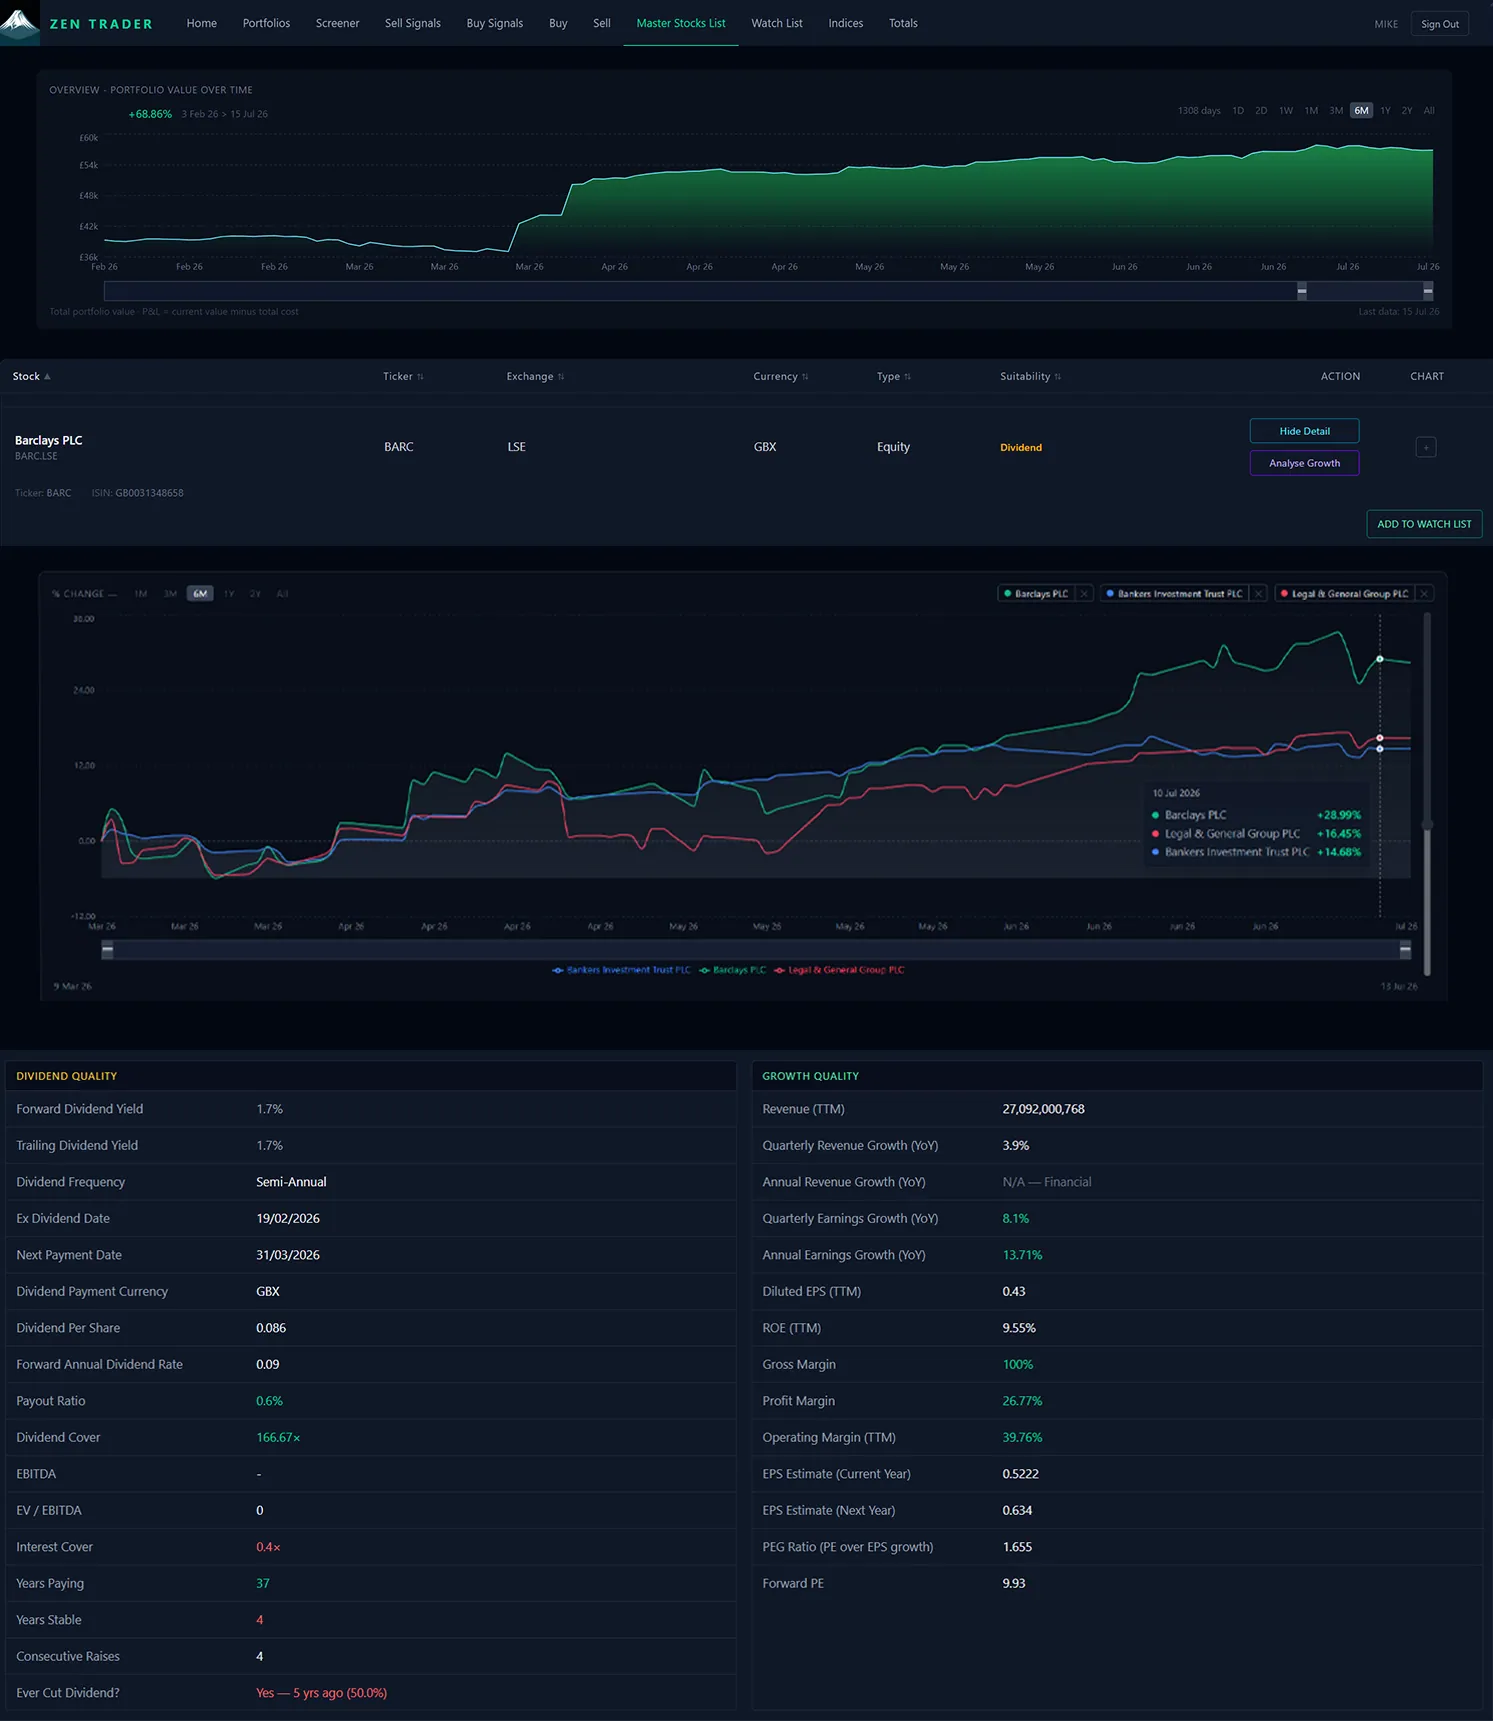The width and height of the screenshot is (1493, 1721).
Task: Click the % change chart left range handle
Action: click(107, 949)
